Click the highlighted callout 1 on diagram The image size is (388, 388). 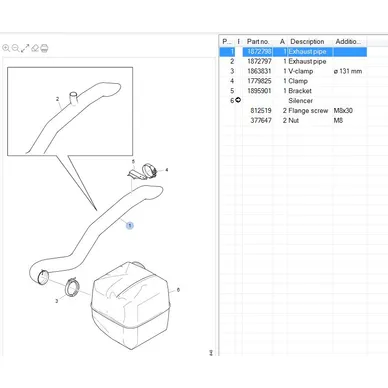(x=130, y=226)
